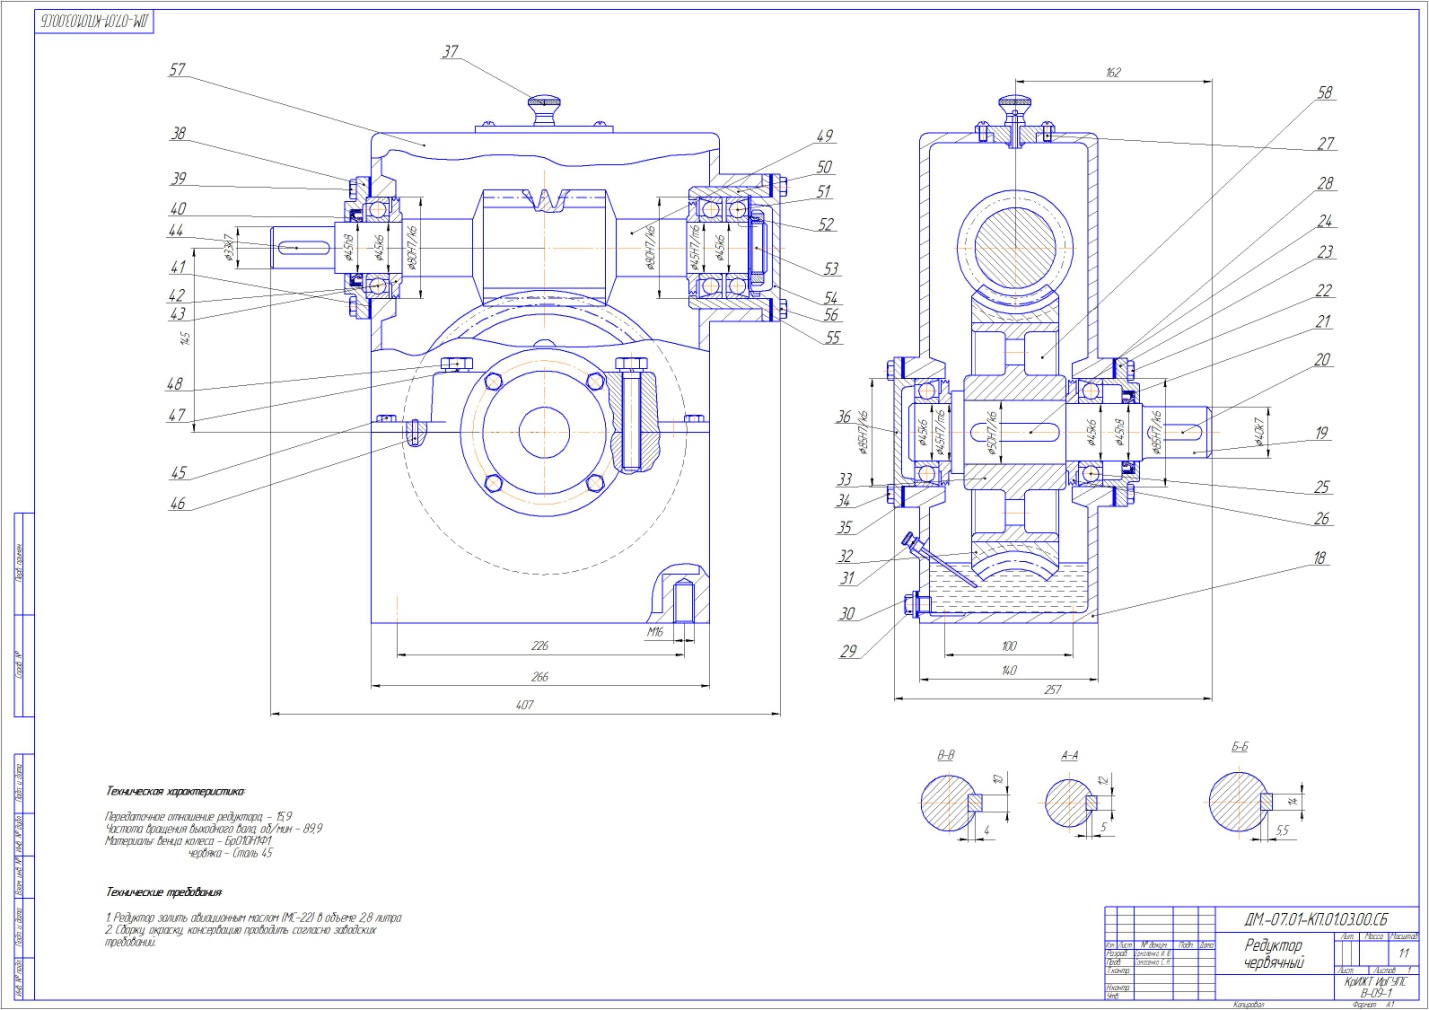The height and width of the screenshot is (1010, 1429).
Task: Select the thread label 'M16'
Action: pyautogui.click(x=655, y=632)
